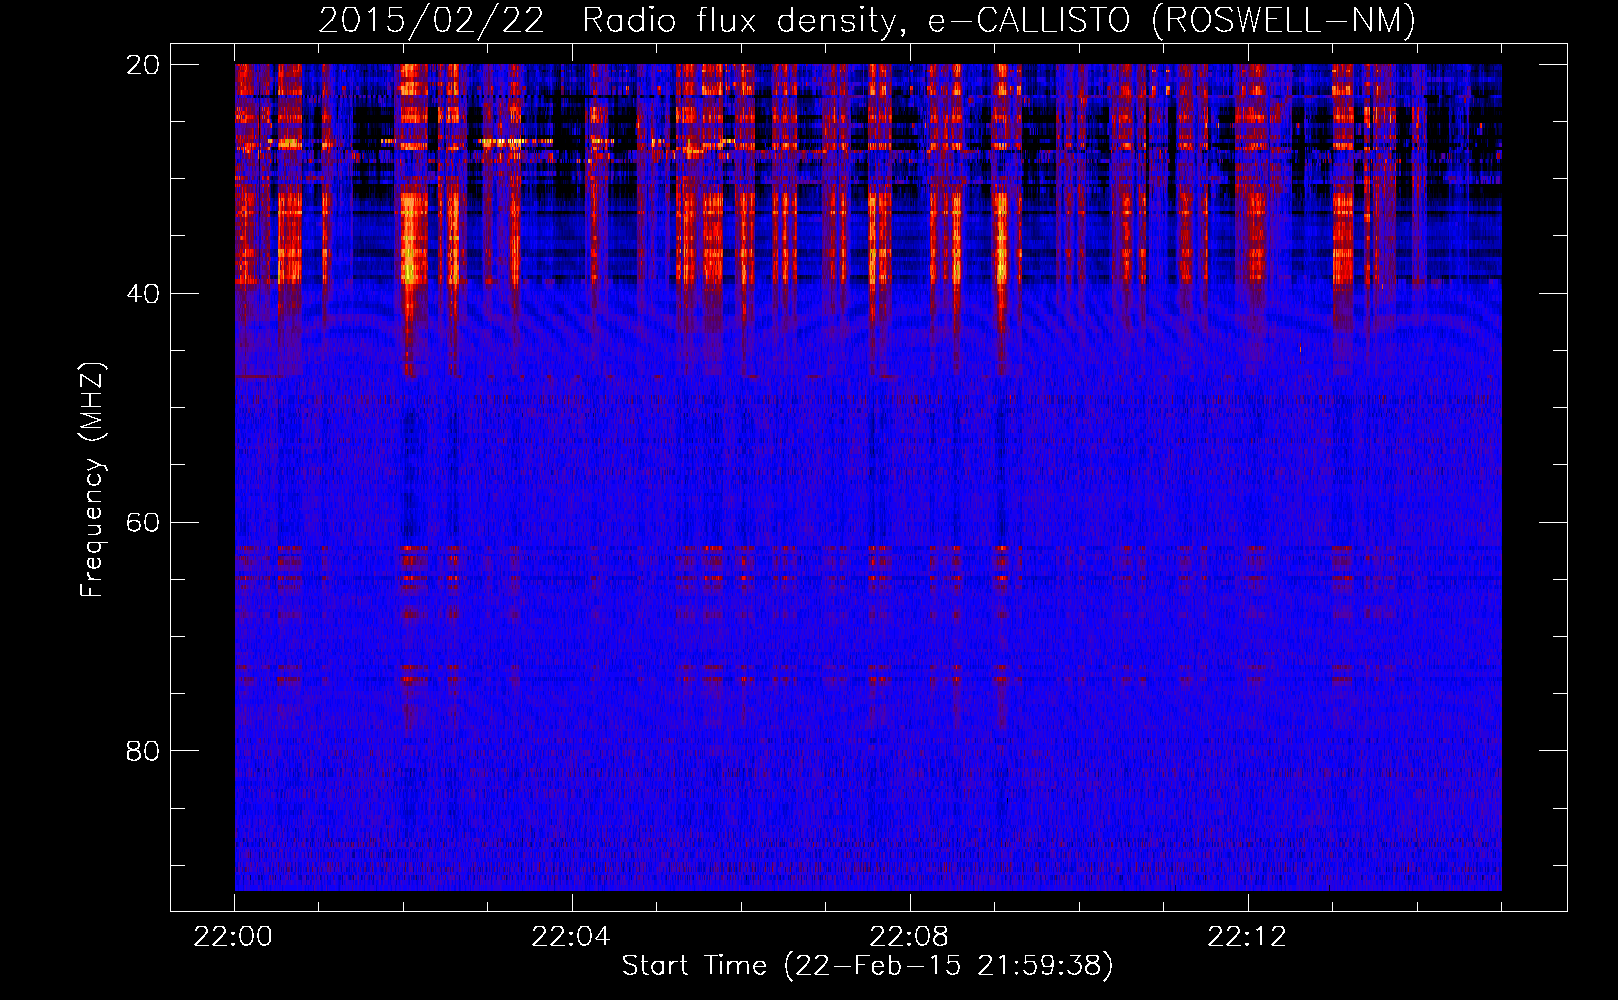
Task: Select the 22:12 time tick label
Action: click(x=1247, y=937)
